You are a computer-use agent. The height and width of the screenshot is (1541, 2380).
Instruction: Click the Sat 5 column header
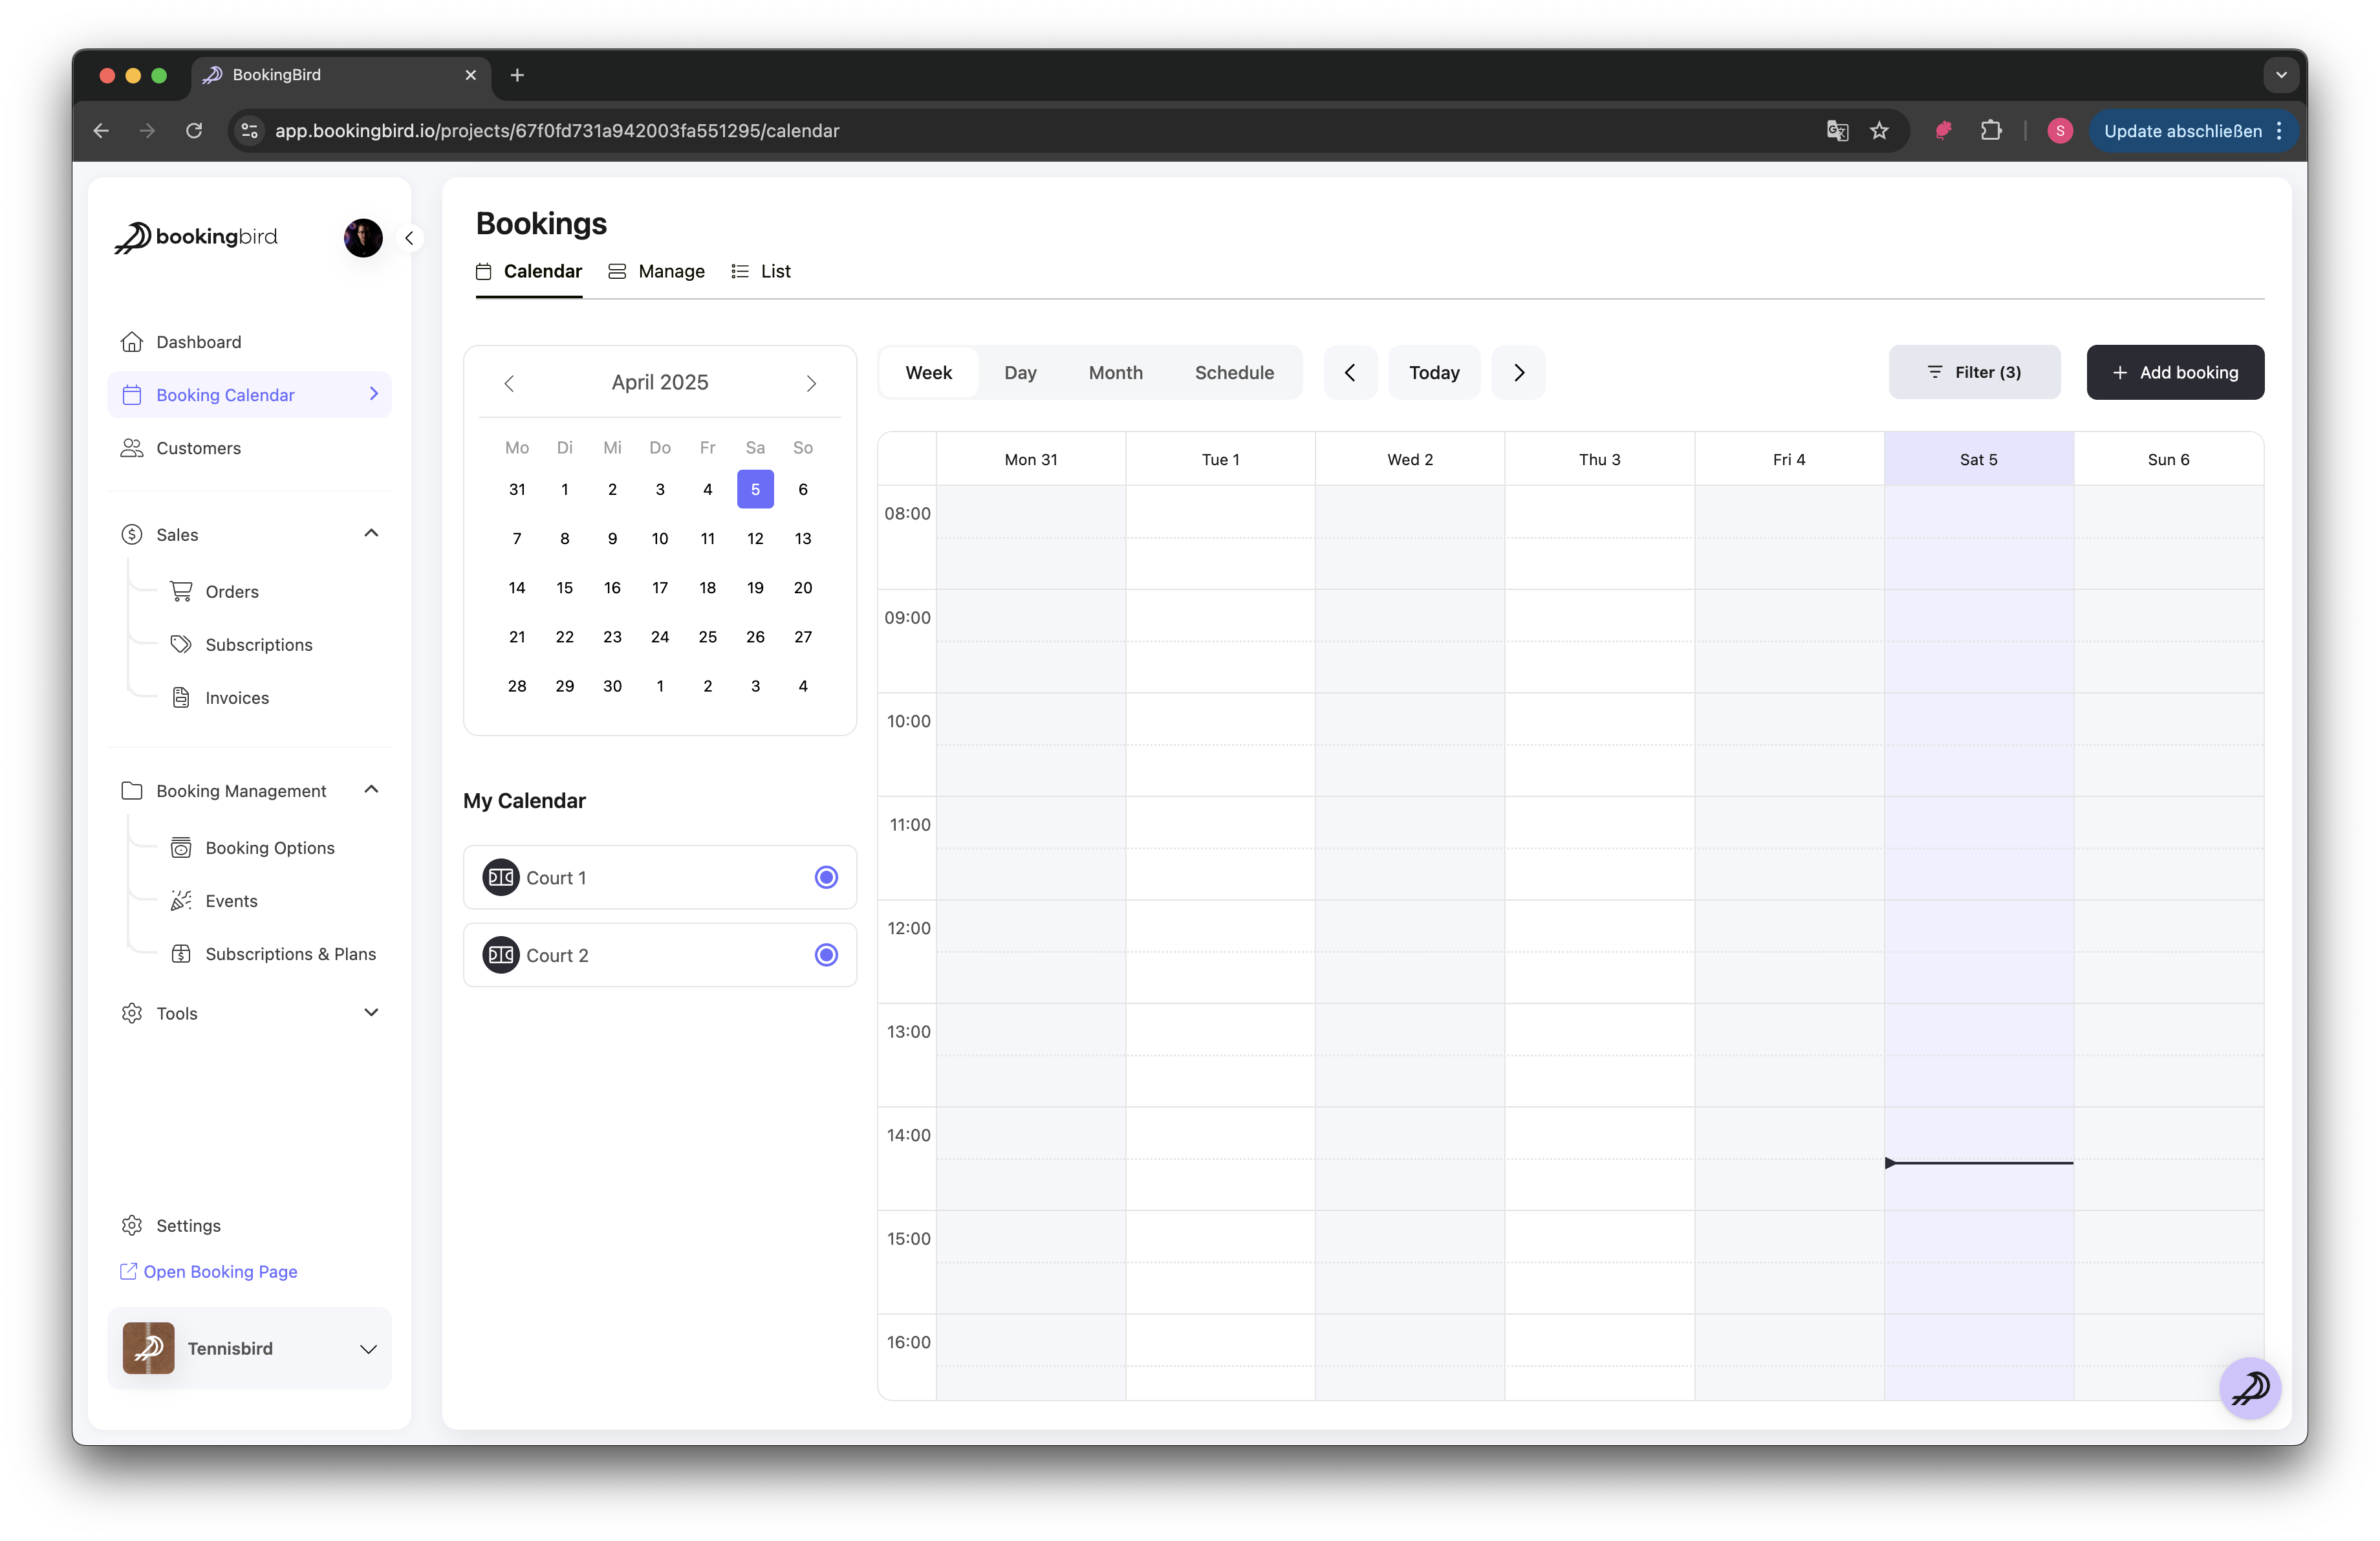click(x=1978, y=459)
